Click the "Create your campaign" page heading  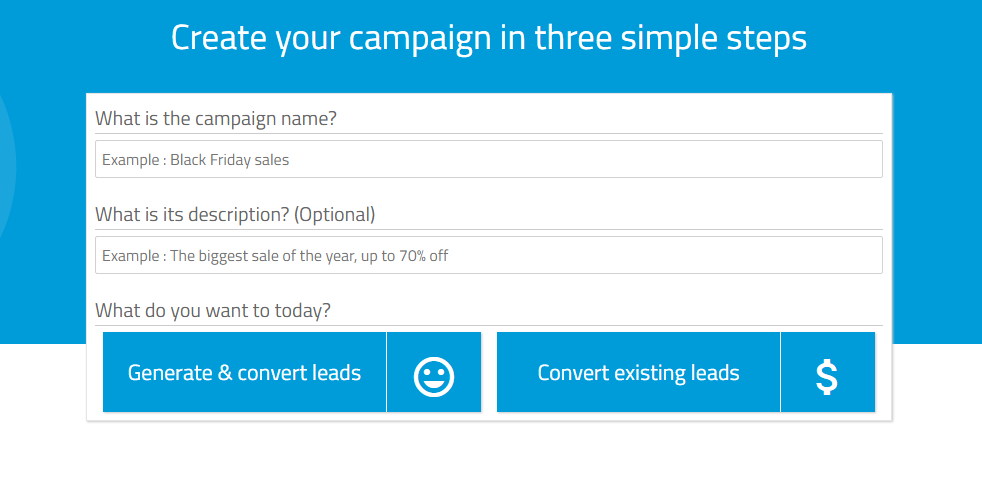[x=488, y=38]
